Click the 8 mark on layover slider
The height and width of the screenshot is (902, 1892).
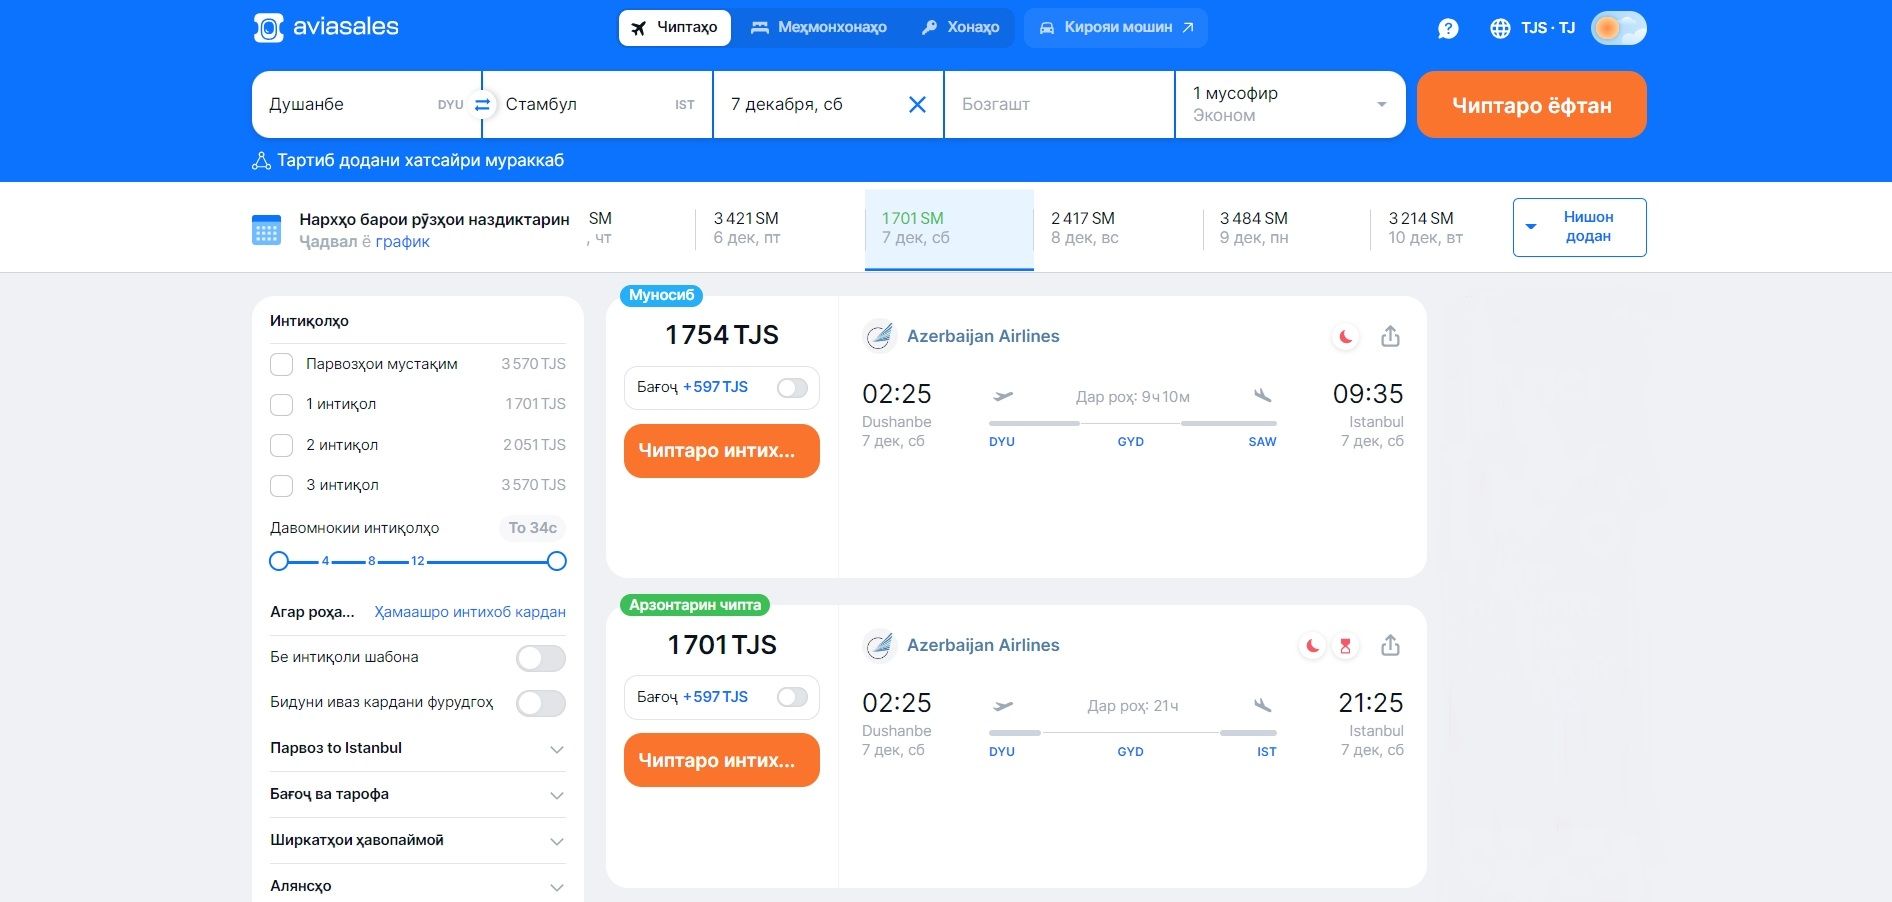372,561
